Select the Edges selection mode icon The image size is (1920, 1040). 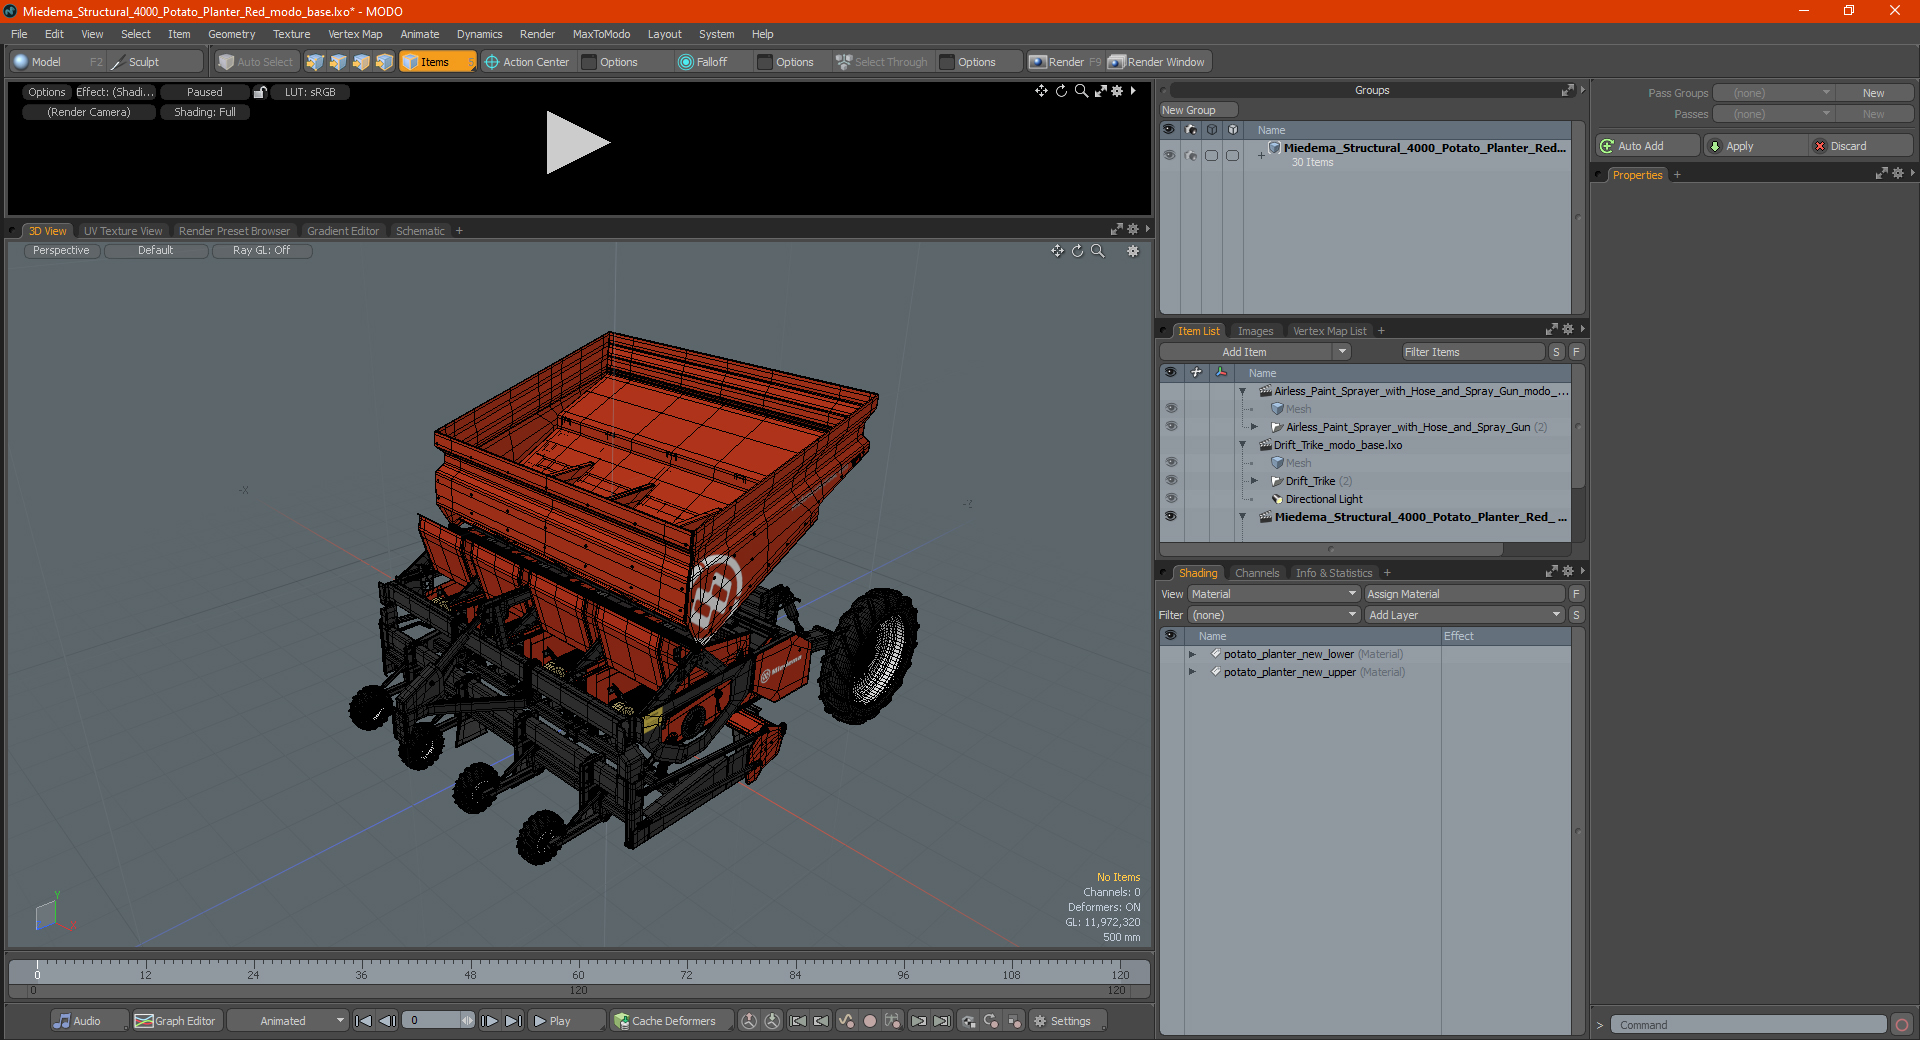338,62
